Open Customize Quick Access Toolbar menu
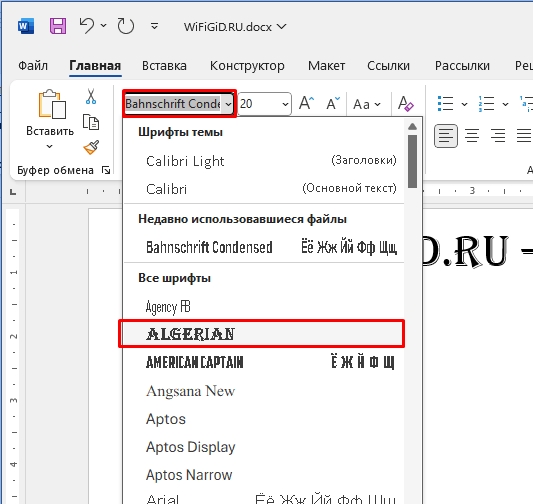This screenshot has width=533, height=504. (154, 26)
